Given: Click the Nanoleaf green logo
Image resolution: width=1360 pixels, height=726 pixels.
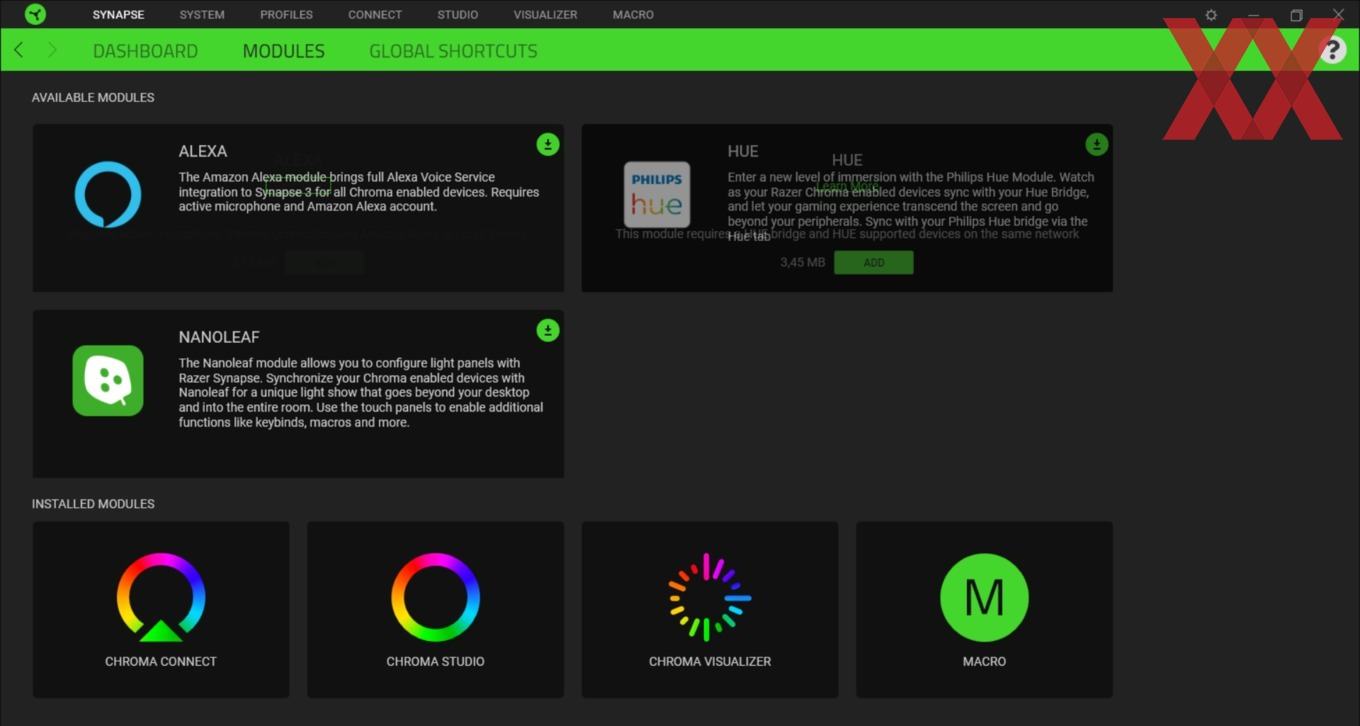Looking at the screenshot, I should [108, 381].
